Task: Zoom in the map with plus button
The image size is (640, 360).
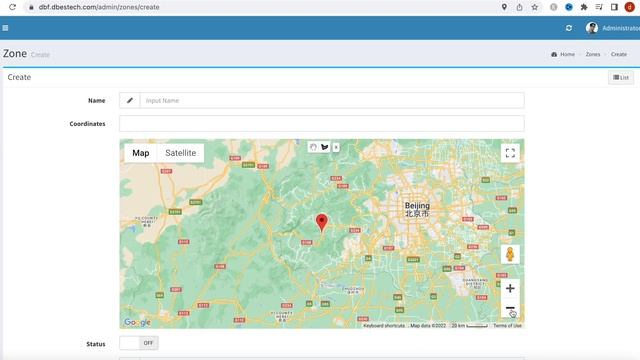Action: click(510, 289)
